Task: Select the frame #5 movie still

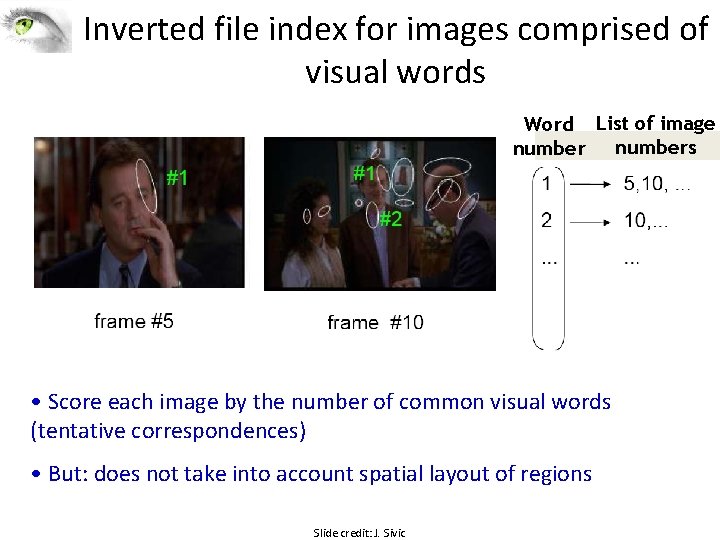Action: 139,213
